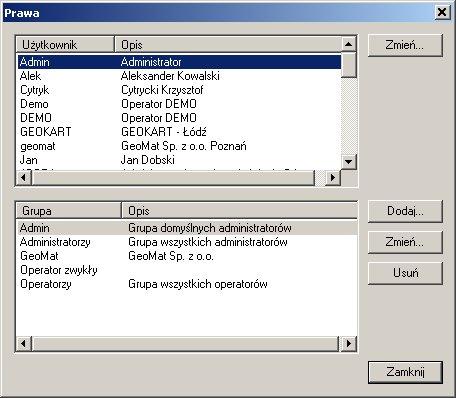Click the left arrow of the users list horizontal scrollbar
Screen dimensions: 456x398
pos(24,177)
